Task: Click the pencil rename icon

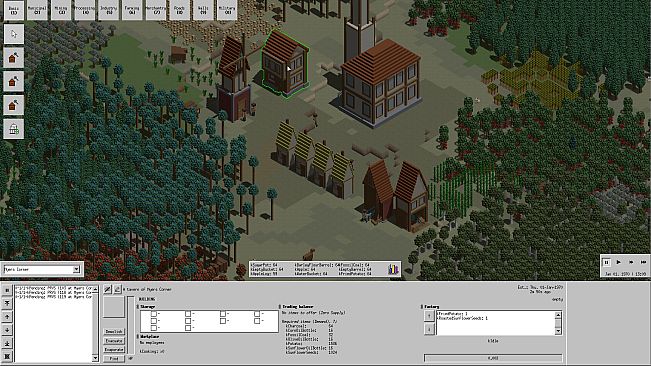Action: (108, 289)
